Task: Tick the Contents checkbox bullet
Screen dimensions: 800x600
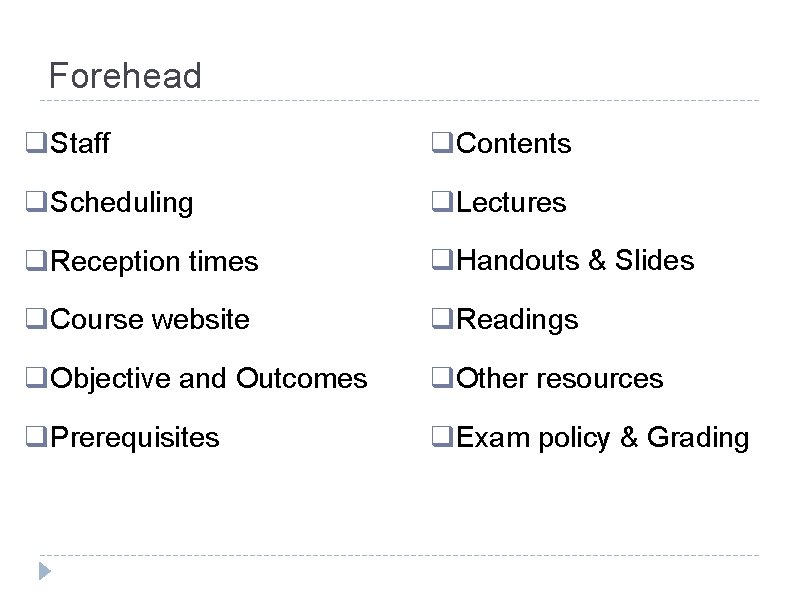Action: pos(442,142)
